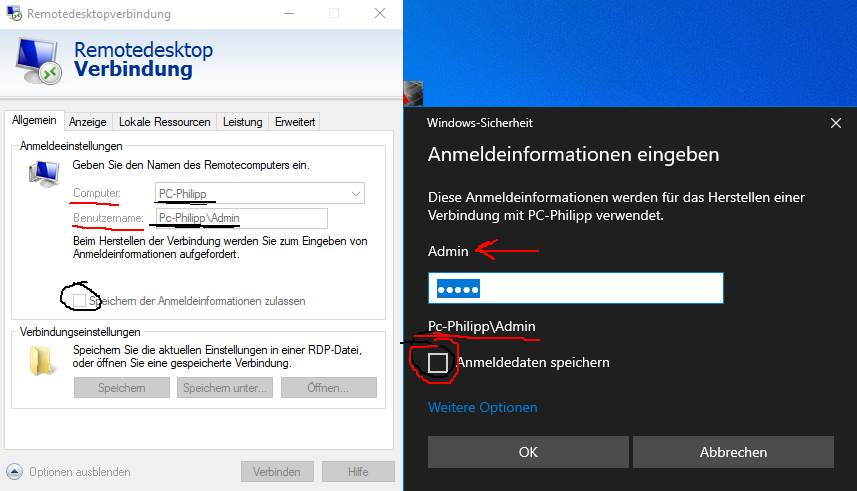This screenshot has height=491, width=857.
Task: Click the Hilfe button
Action: click(358, 471)
